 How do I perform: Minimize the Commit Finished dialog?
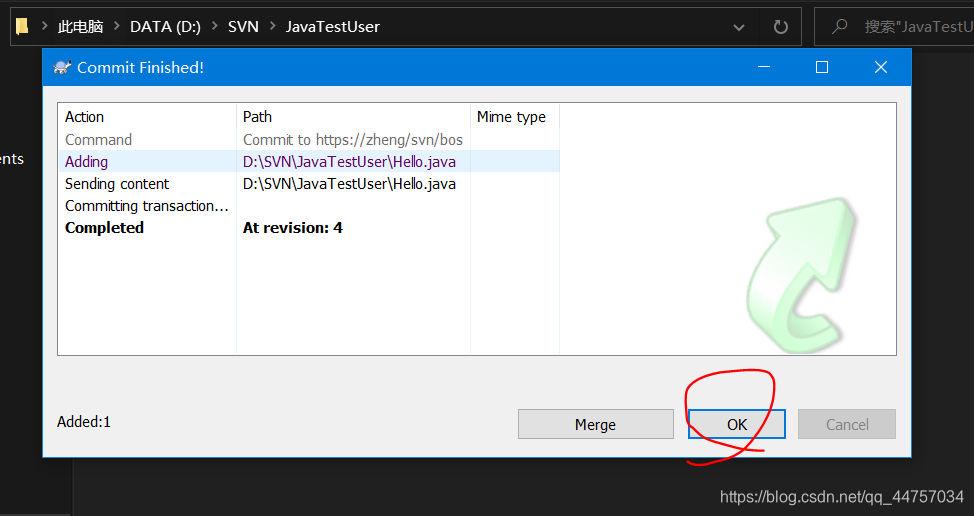pos(764,67)
